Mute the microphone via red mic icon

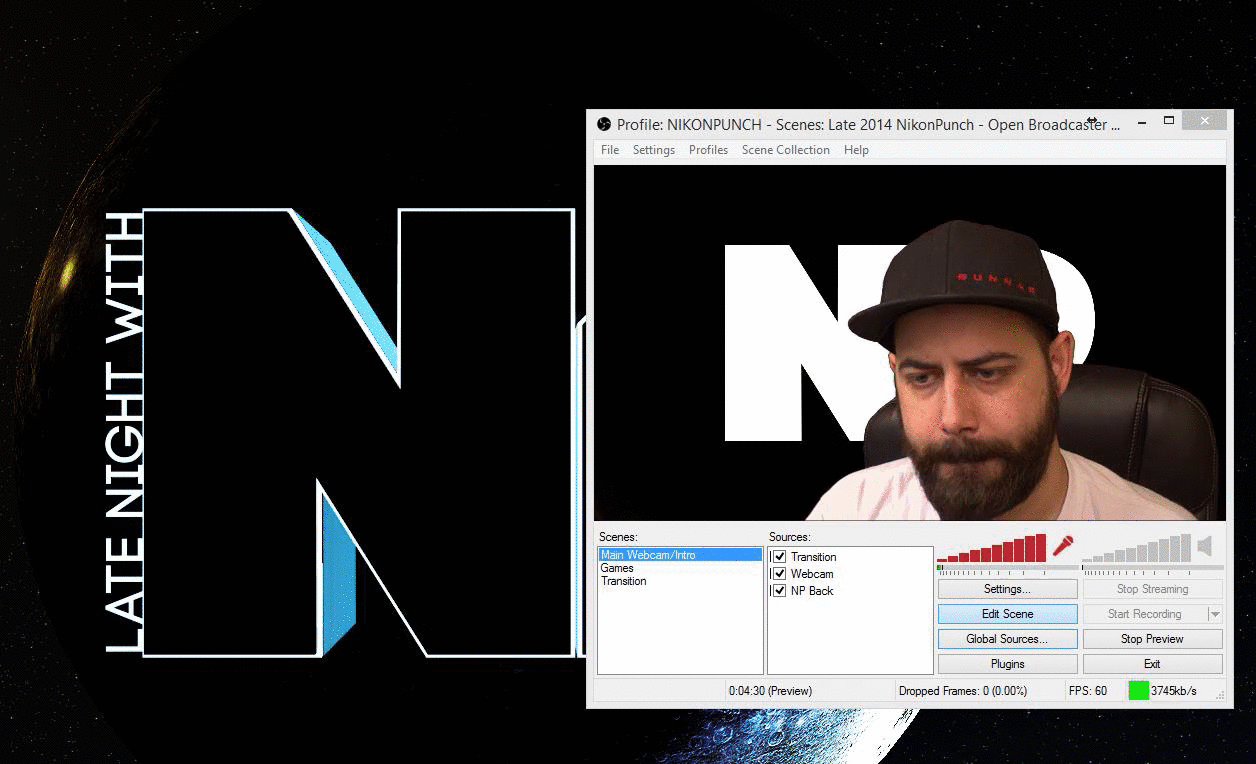[x=1062, y=546]
